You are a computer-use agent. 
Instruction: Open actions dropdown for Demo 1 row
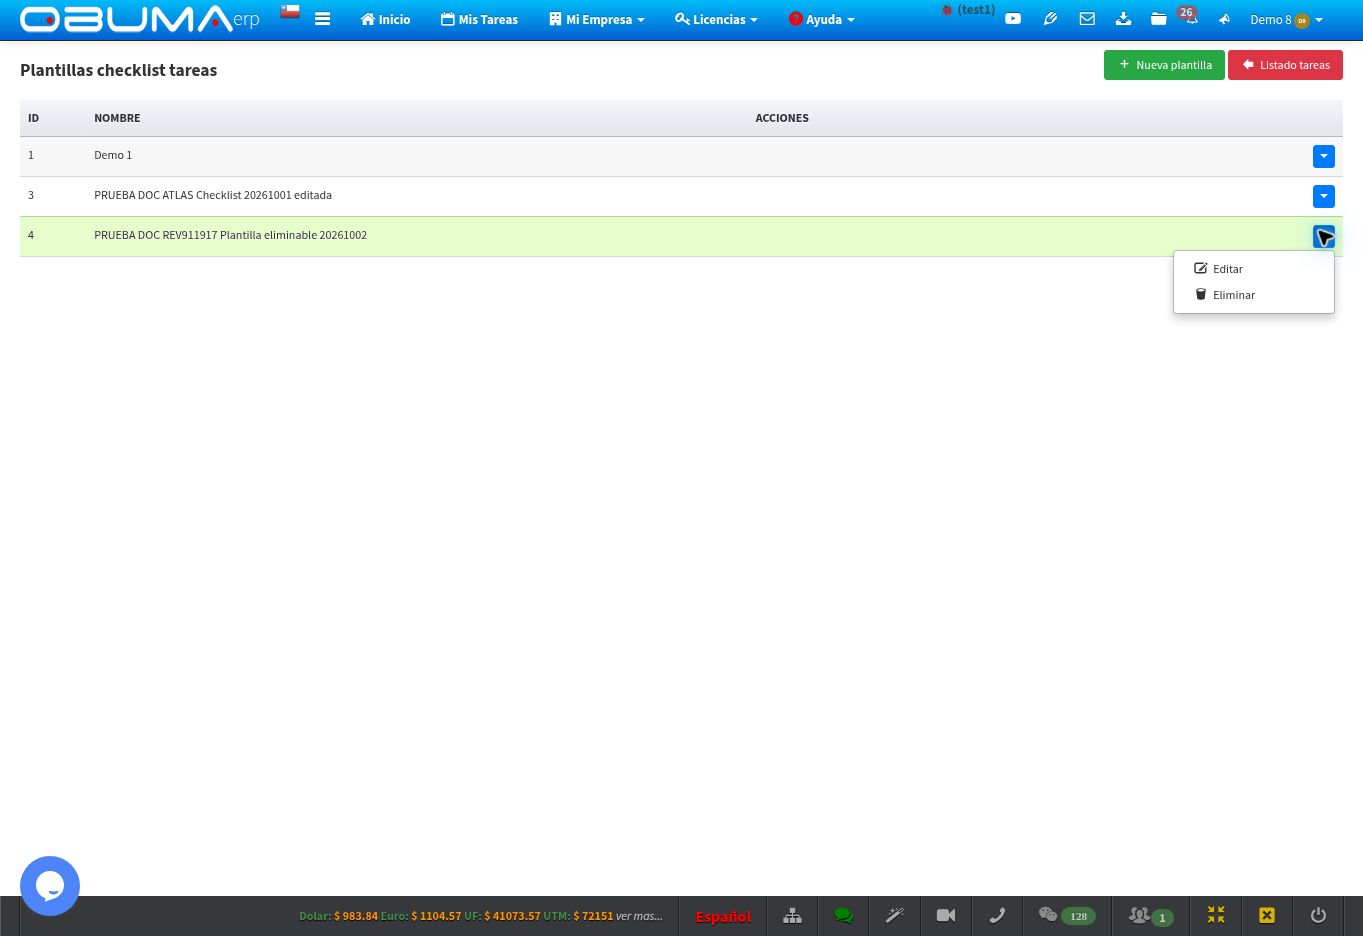[x=1324, y=156]
